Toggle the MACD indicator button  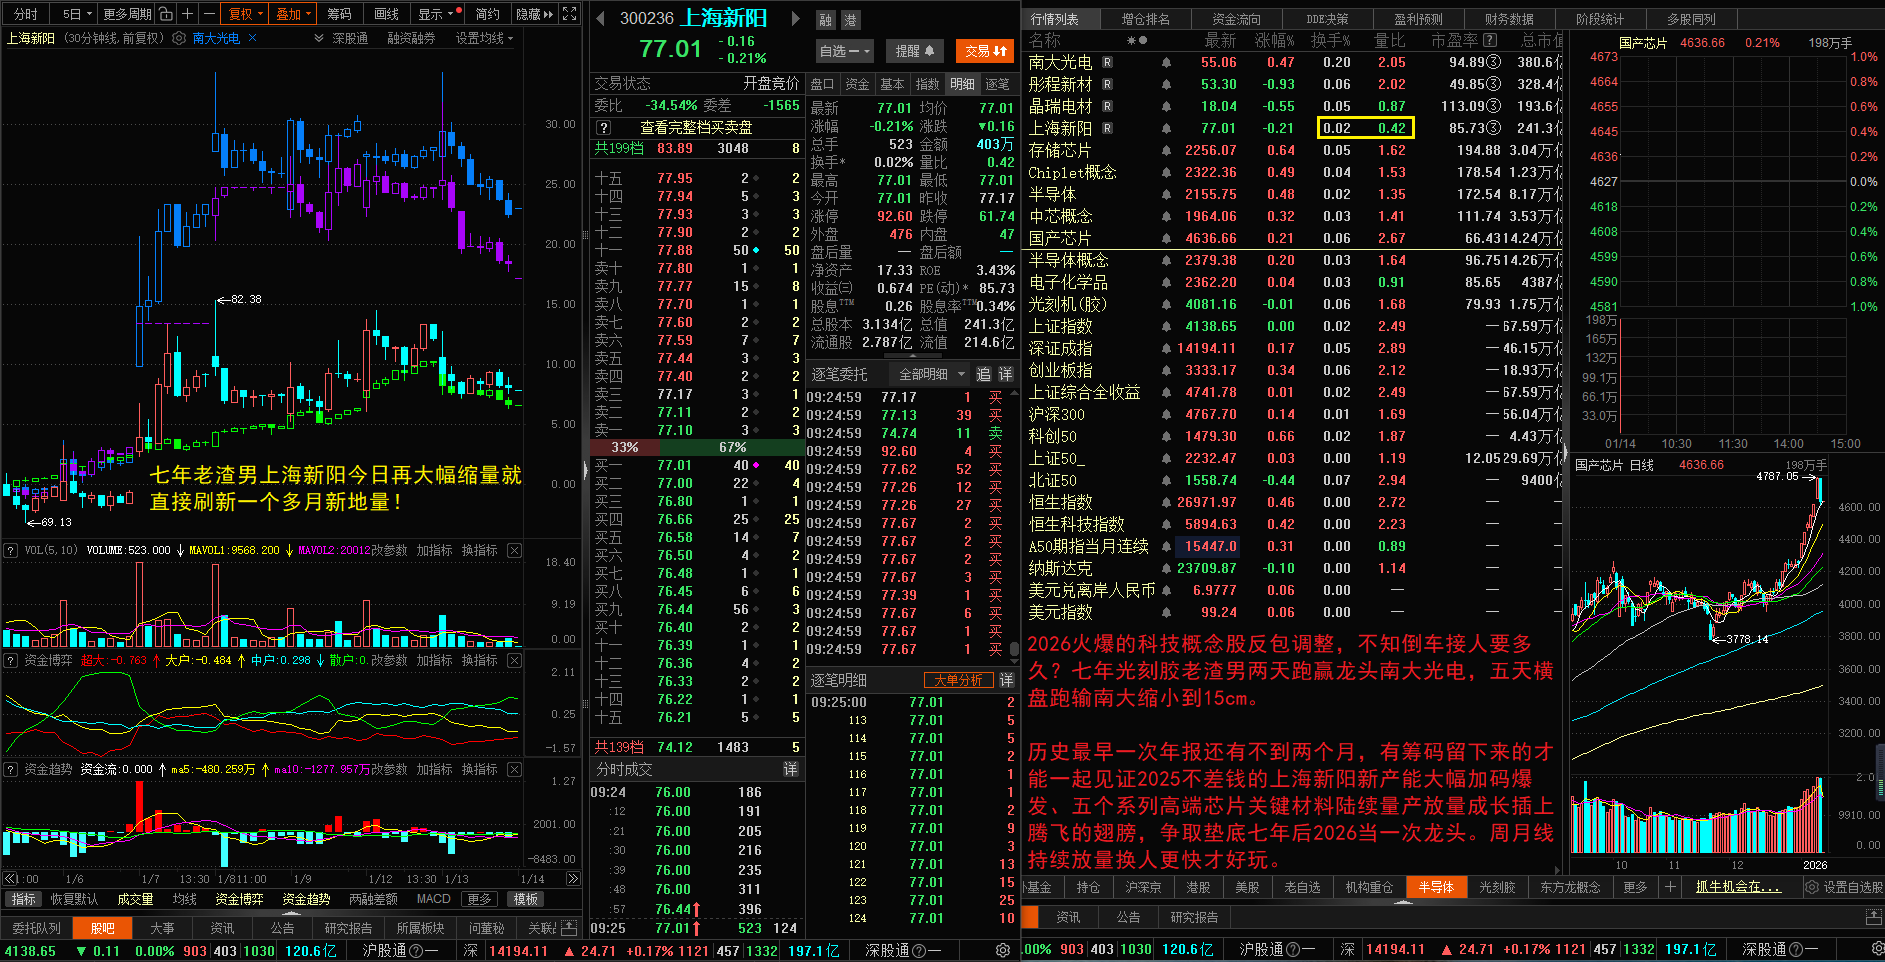pyautogui.click(x=433, y=899)
